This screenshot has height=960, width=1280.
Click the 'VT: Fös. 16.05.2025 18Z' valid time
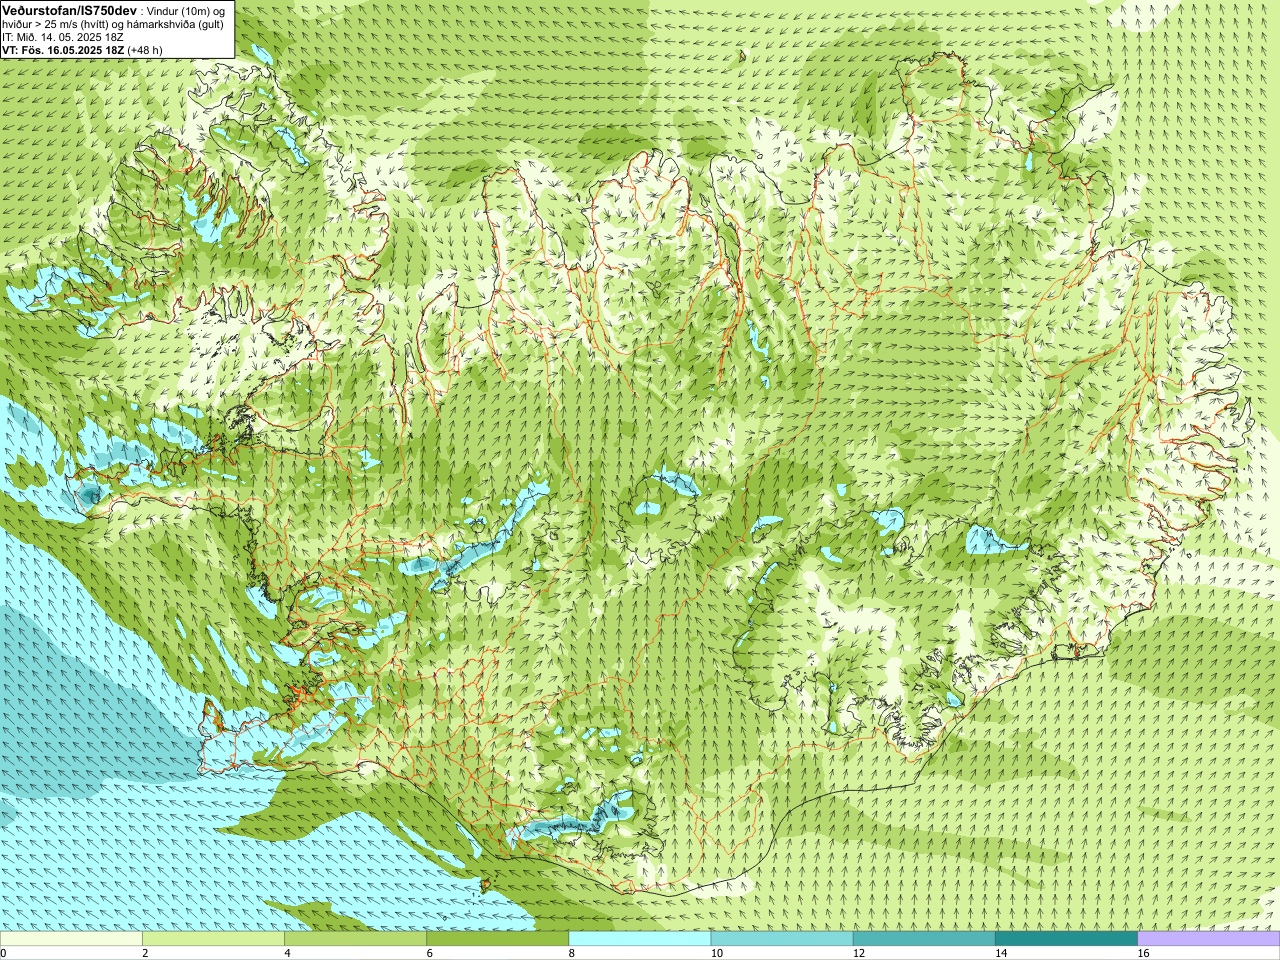(63, 50)
